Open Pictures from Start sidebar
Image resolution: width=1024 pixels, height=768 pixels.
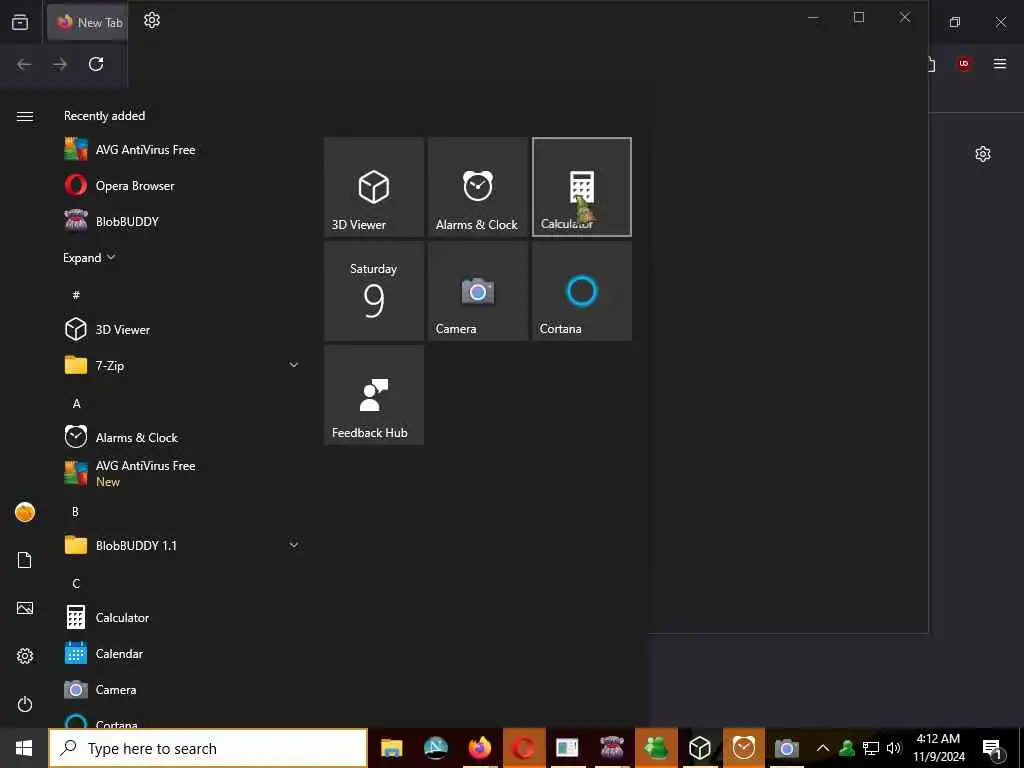25,608
